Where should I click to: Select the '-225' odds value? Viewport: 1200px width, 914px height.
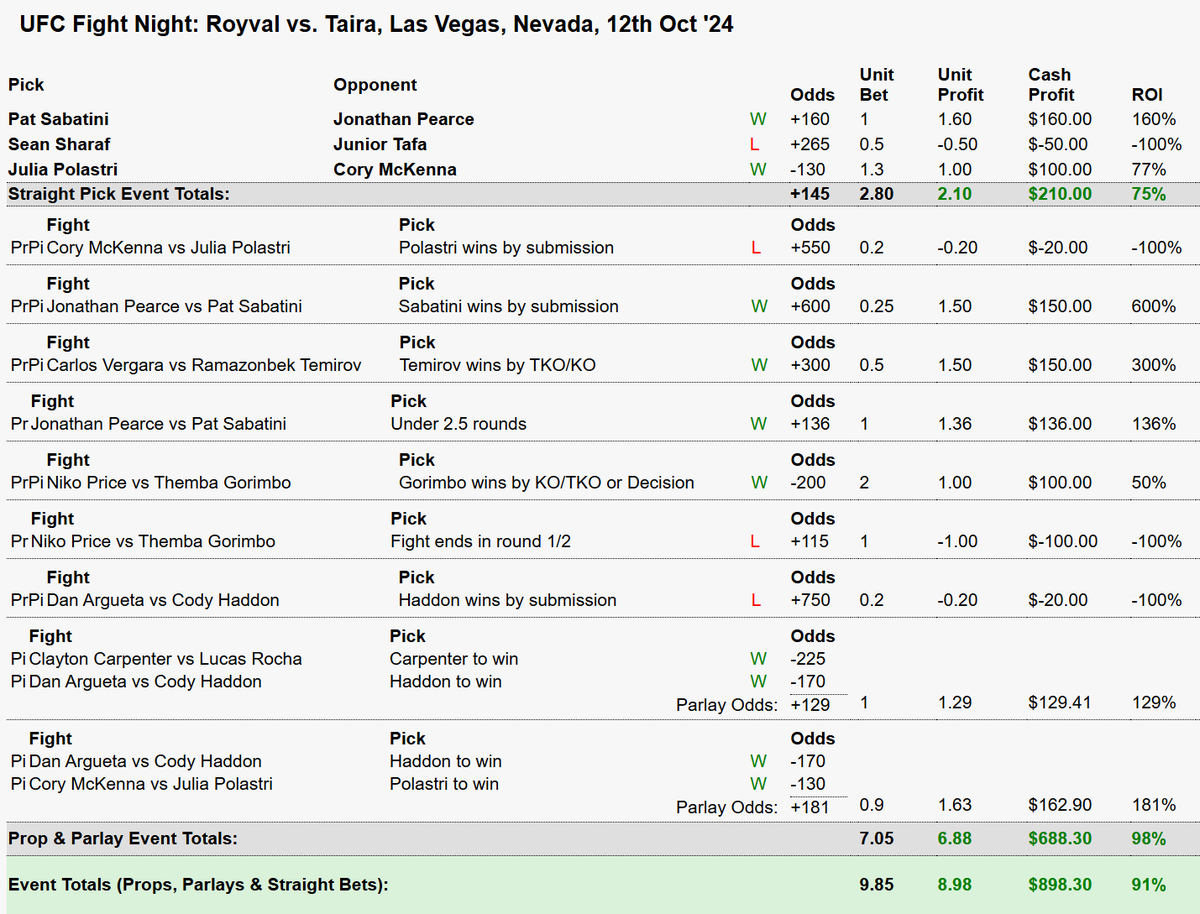click(x=808, y=659)
